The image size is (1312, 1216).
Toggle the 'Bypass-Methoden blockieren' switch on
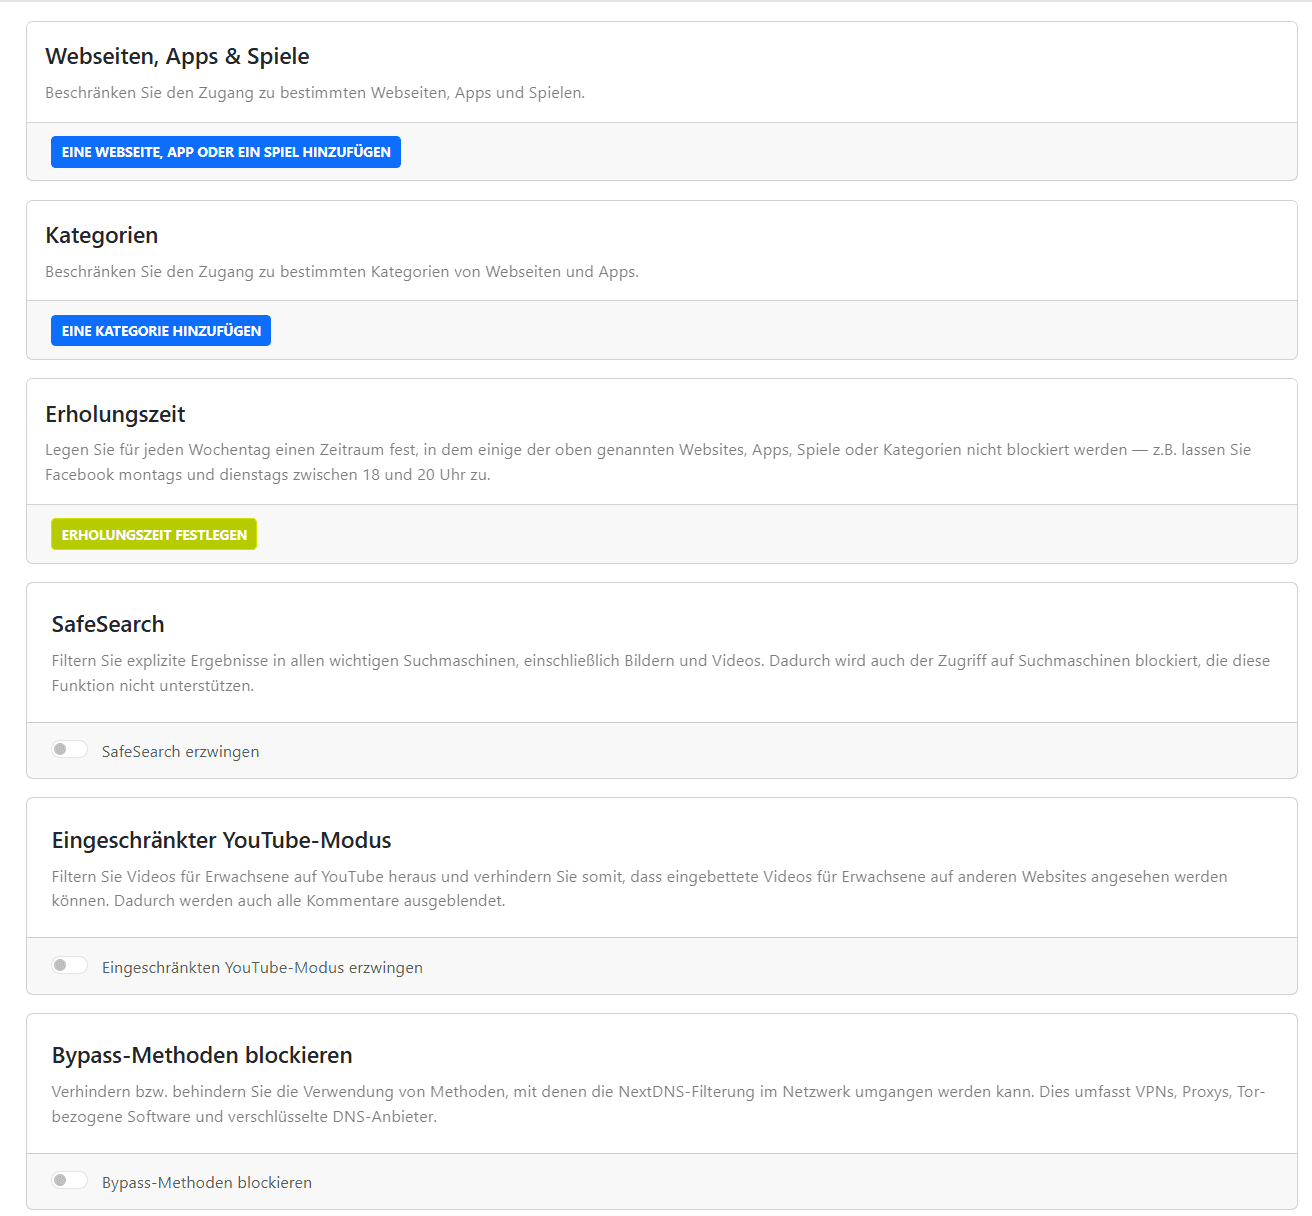pos(70,1181)
